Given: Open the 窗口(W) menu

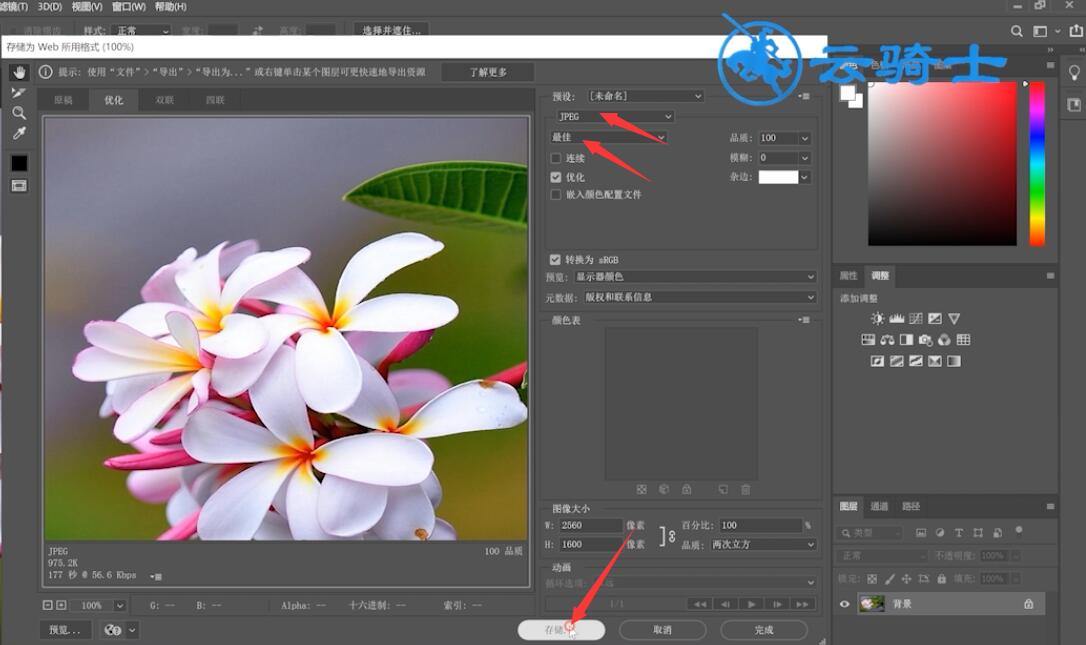Looking at the screenshot, I should pyautogui.click(x=129, y=6).
